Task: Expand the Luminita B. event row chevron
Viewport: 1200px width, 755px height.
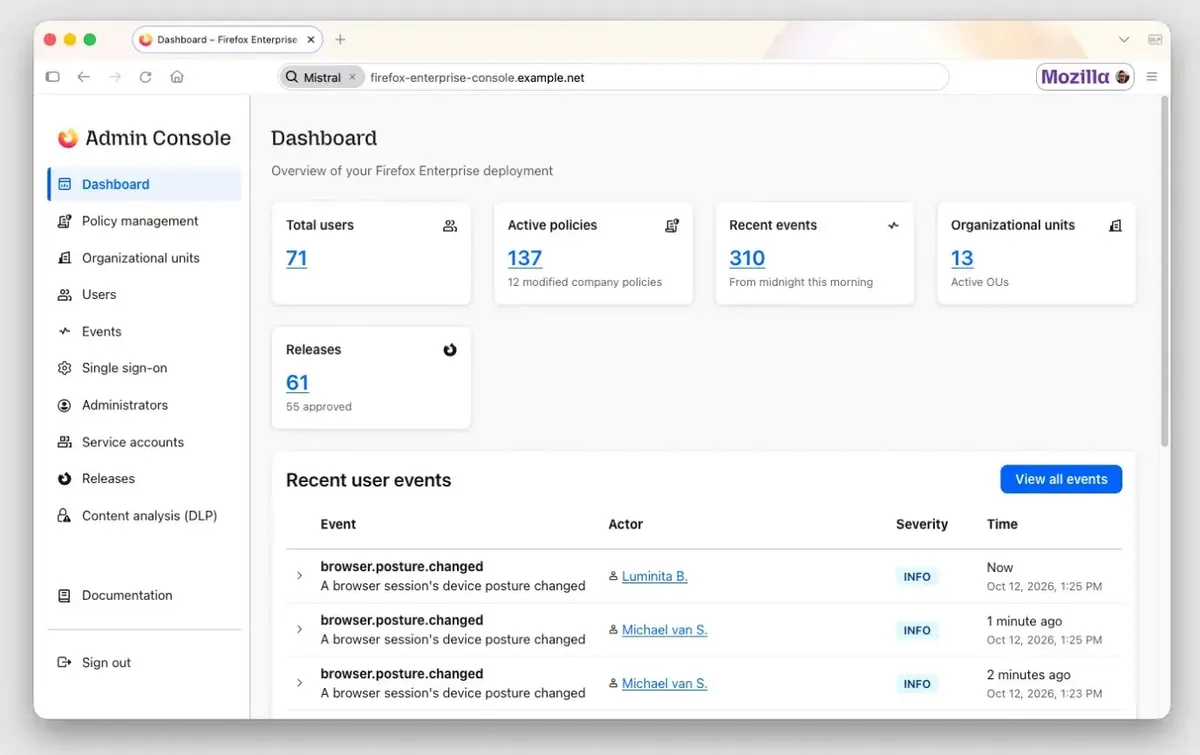Action: [x=299, y=576]
